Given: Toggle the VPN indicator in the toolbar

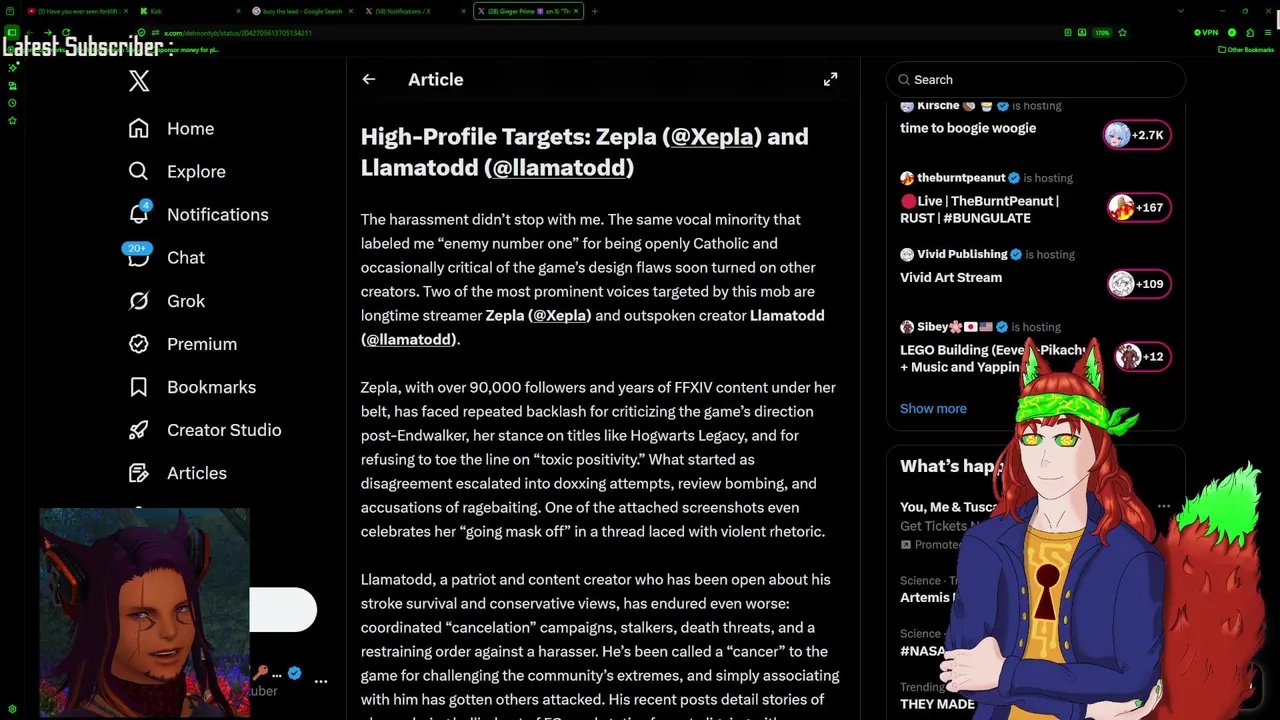Looking at the screenshot, I should (x=1206, y=33).
